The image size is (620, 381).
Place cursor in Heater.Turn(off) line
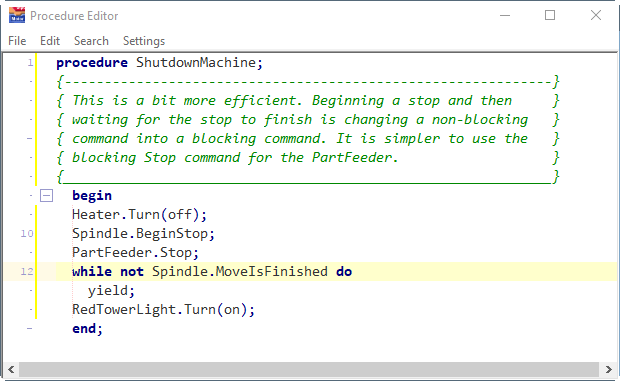[139, 215]
